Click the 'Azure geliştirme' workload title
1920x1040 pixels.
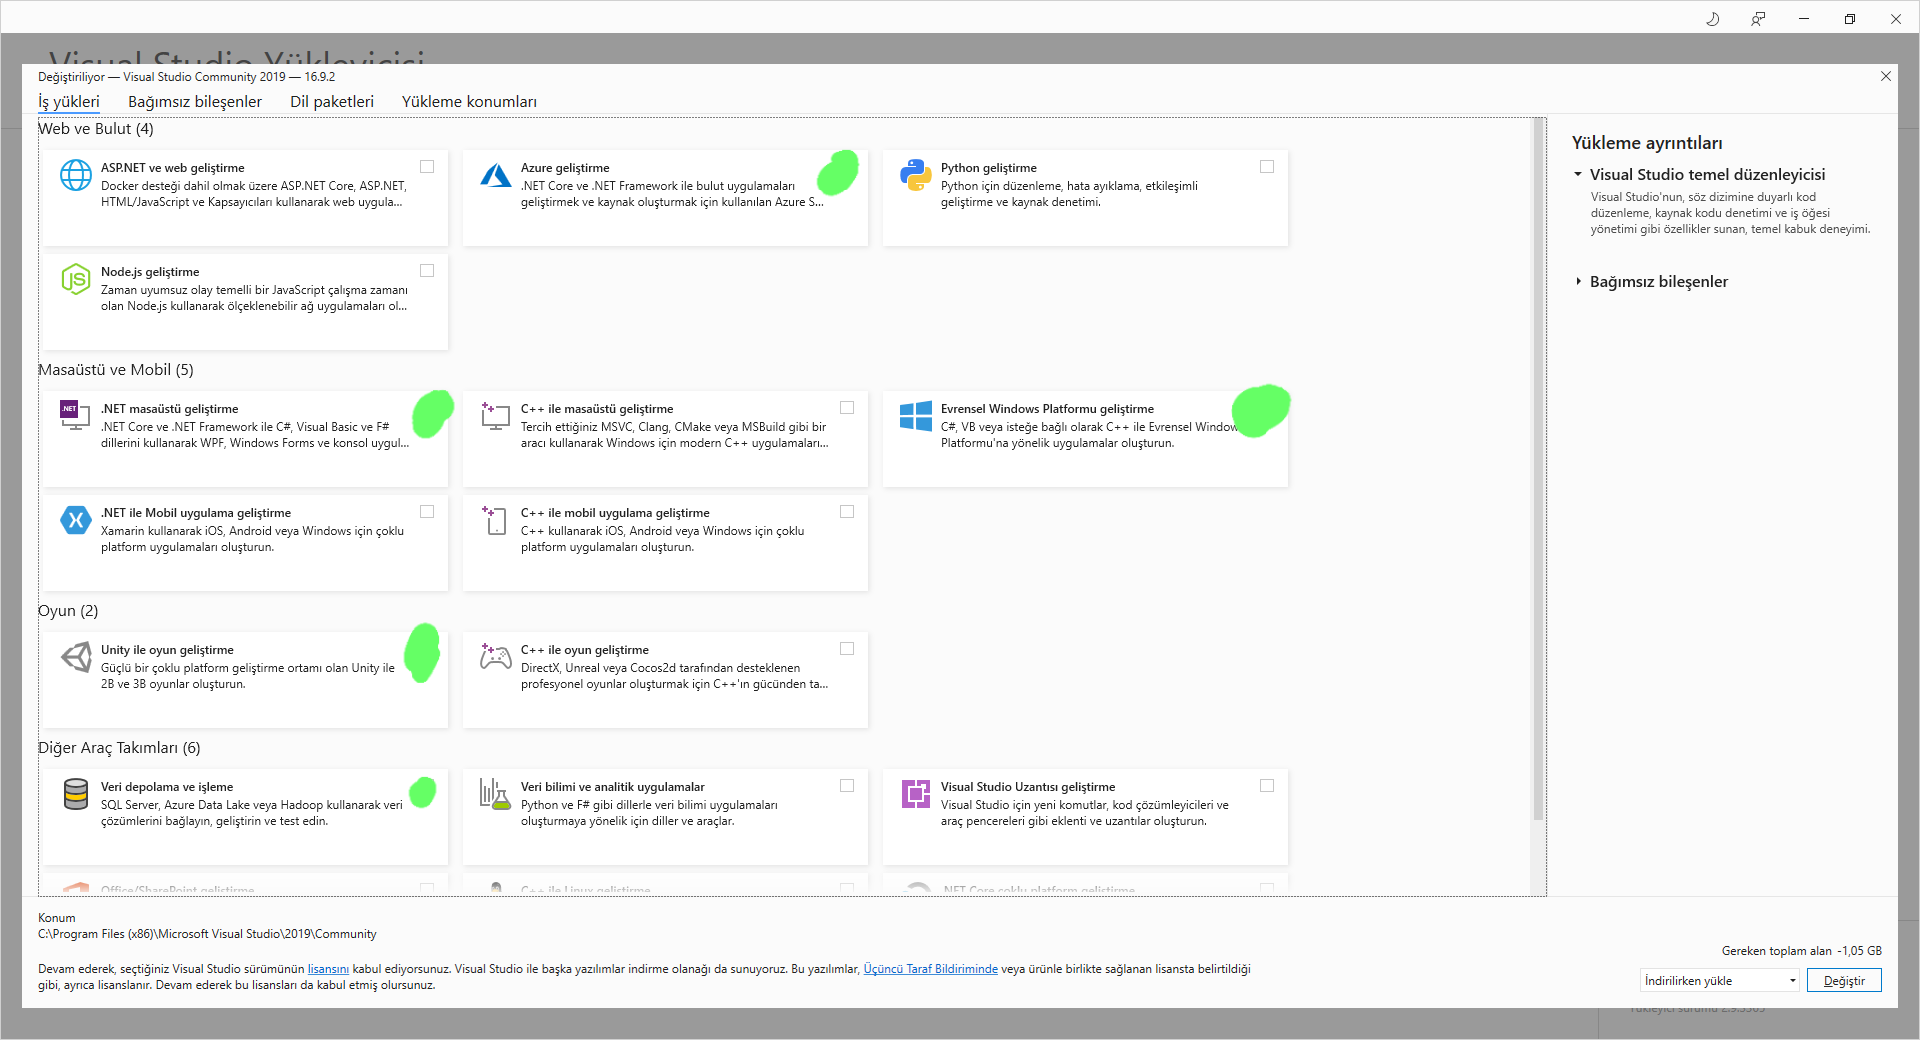coord(565,168)
